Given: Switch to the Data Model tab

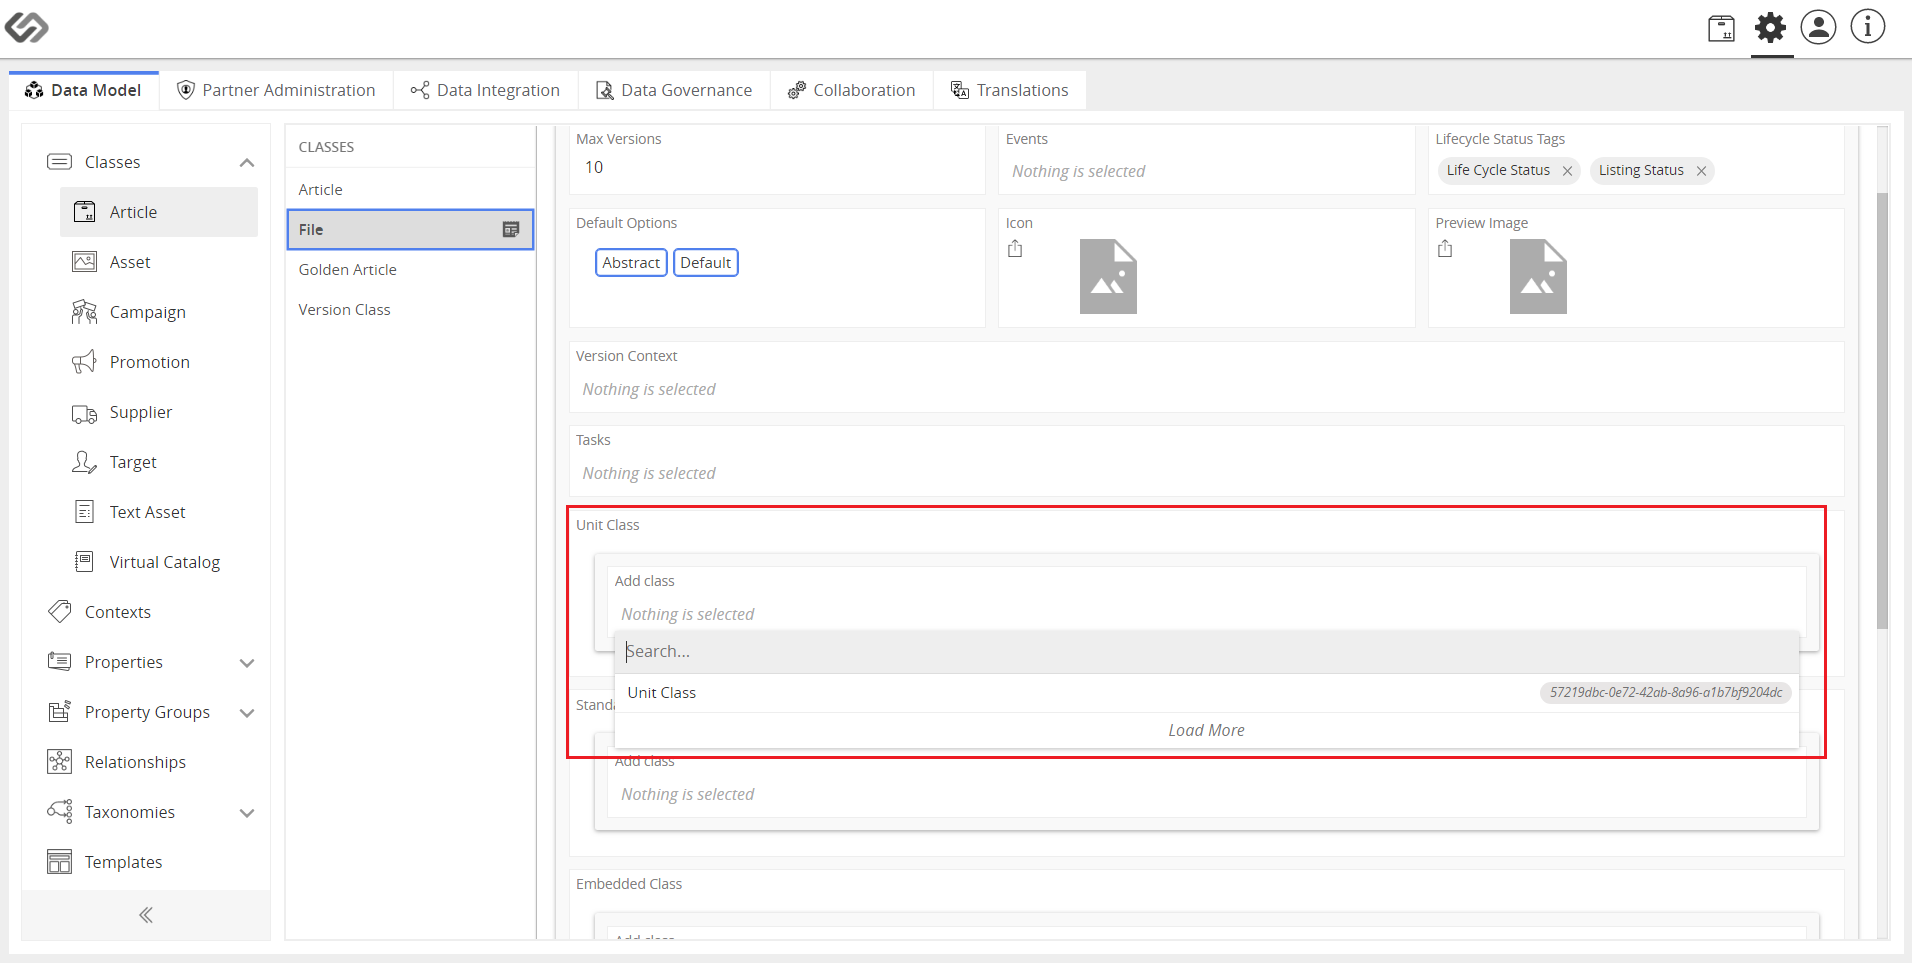Looking at the screenshot, I should pos(84,90).
